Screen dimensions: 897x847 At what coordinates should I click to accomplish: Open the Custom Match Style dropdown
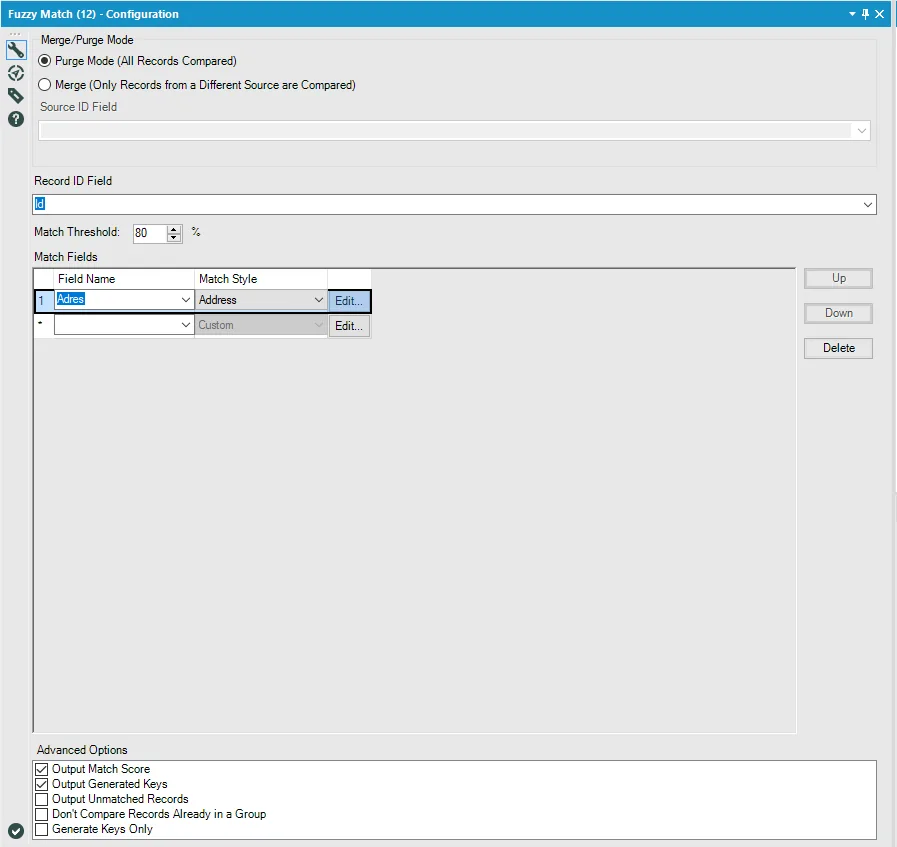tap(319, 325)
